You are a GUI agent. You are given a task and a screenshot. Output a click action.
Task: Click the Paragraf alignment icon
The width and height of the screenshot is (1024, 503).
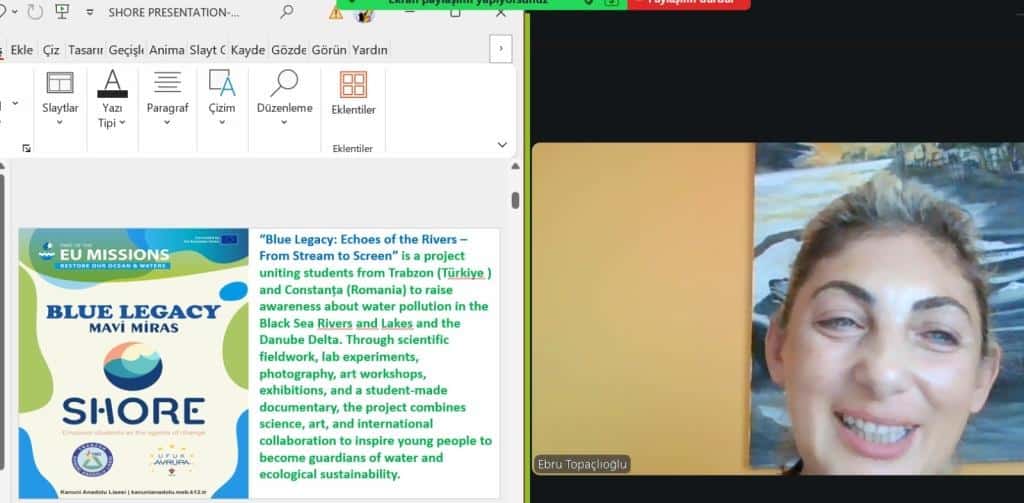[x=167, y=83]
